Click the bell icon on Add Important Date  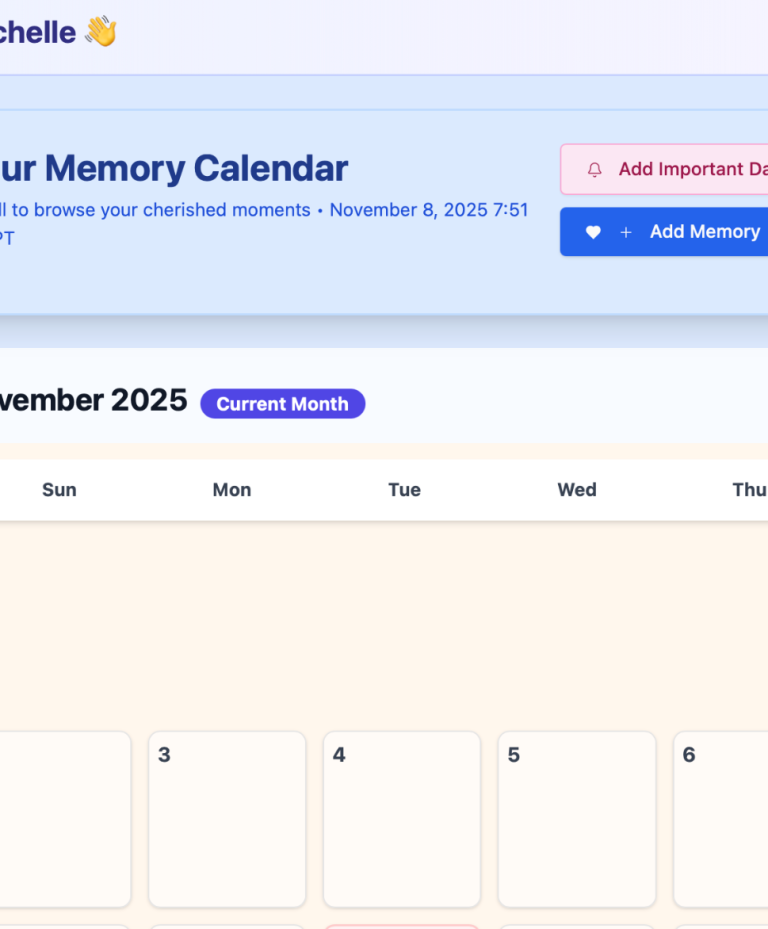point(595,170)
